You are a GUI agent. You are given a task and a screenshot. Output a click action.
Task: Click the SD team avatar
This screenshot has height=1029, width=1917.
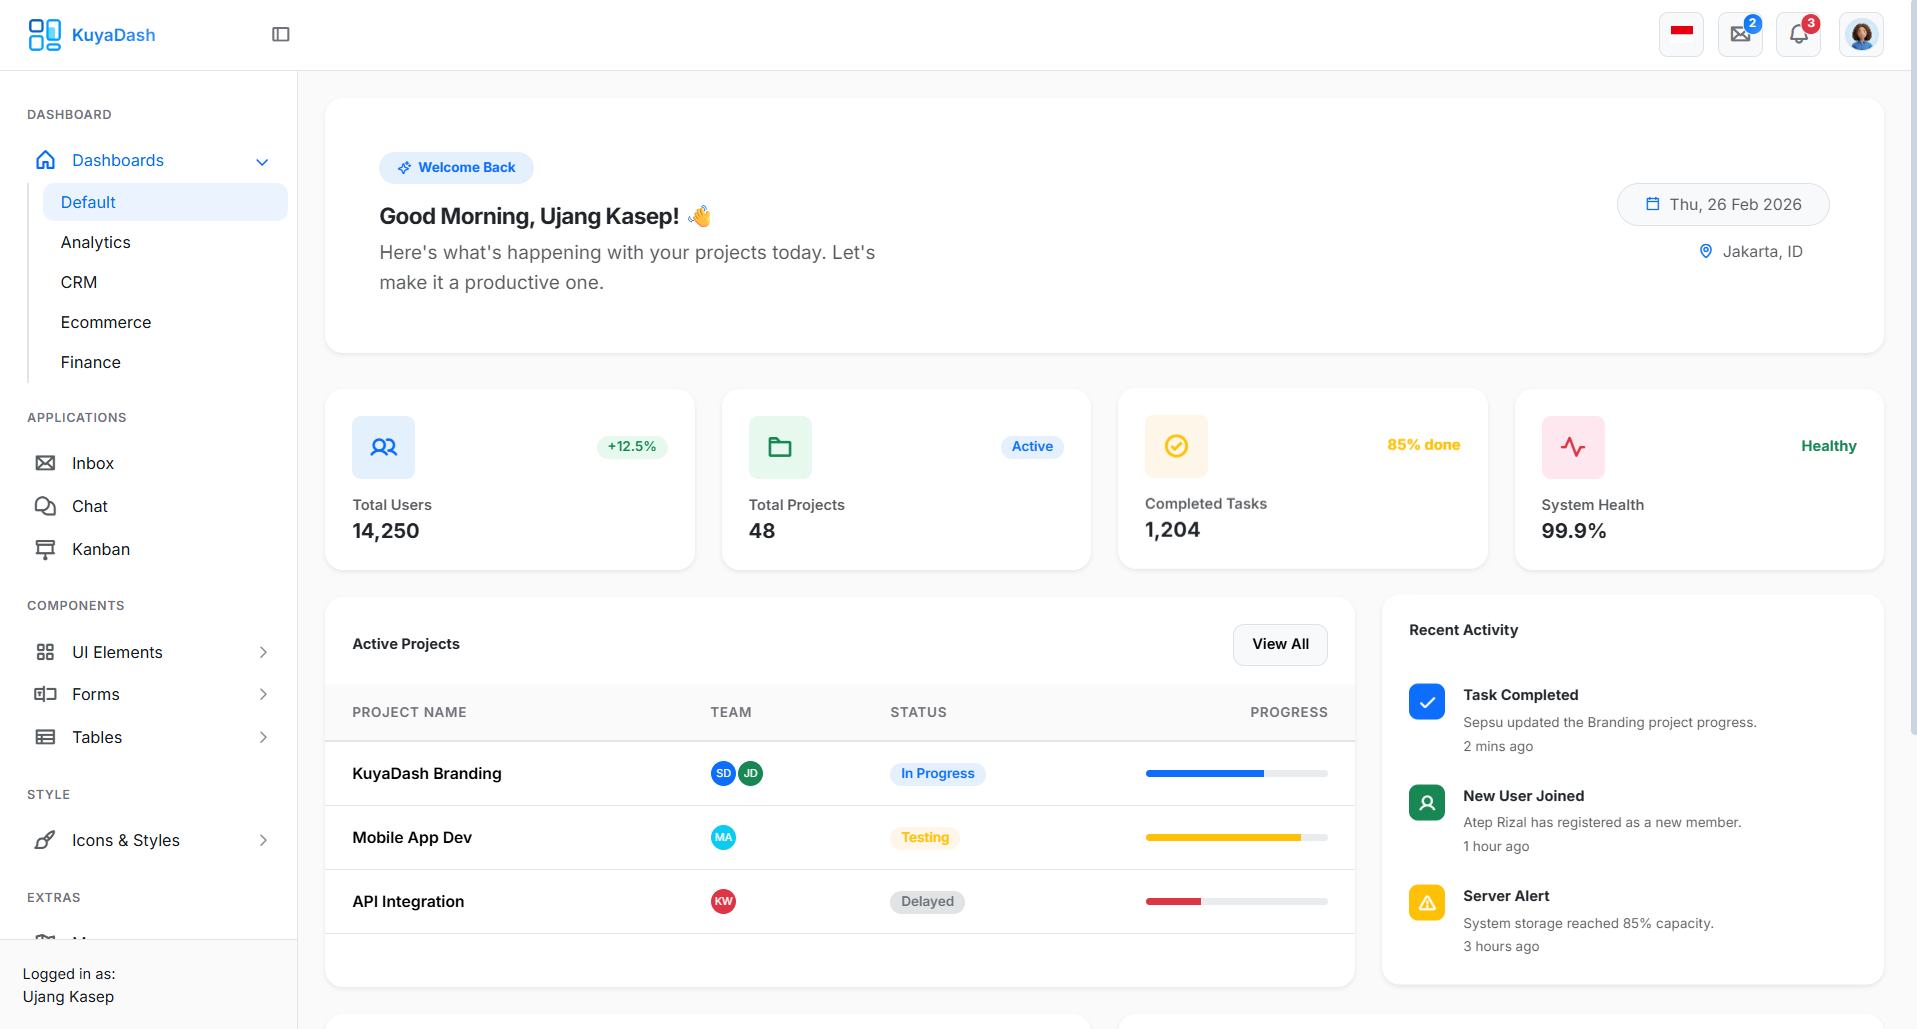(723, 773)
